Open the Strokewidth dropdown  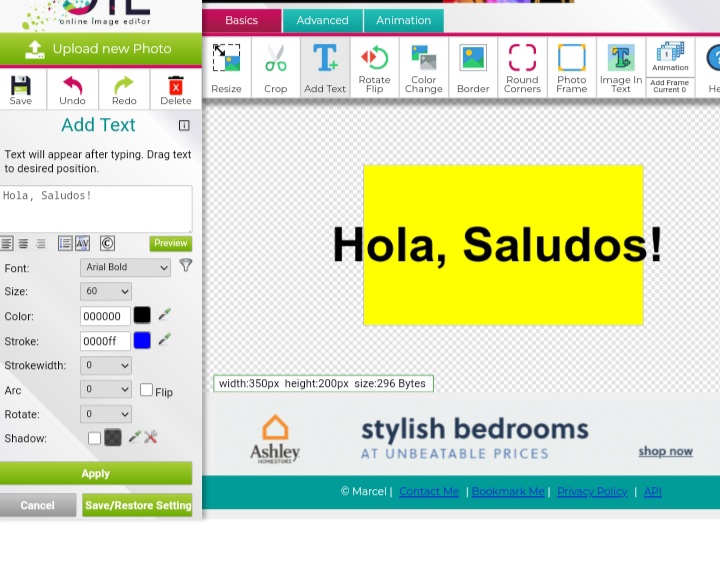pos(105,366)
